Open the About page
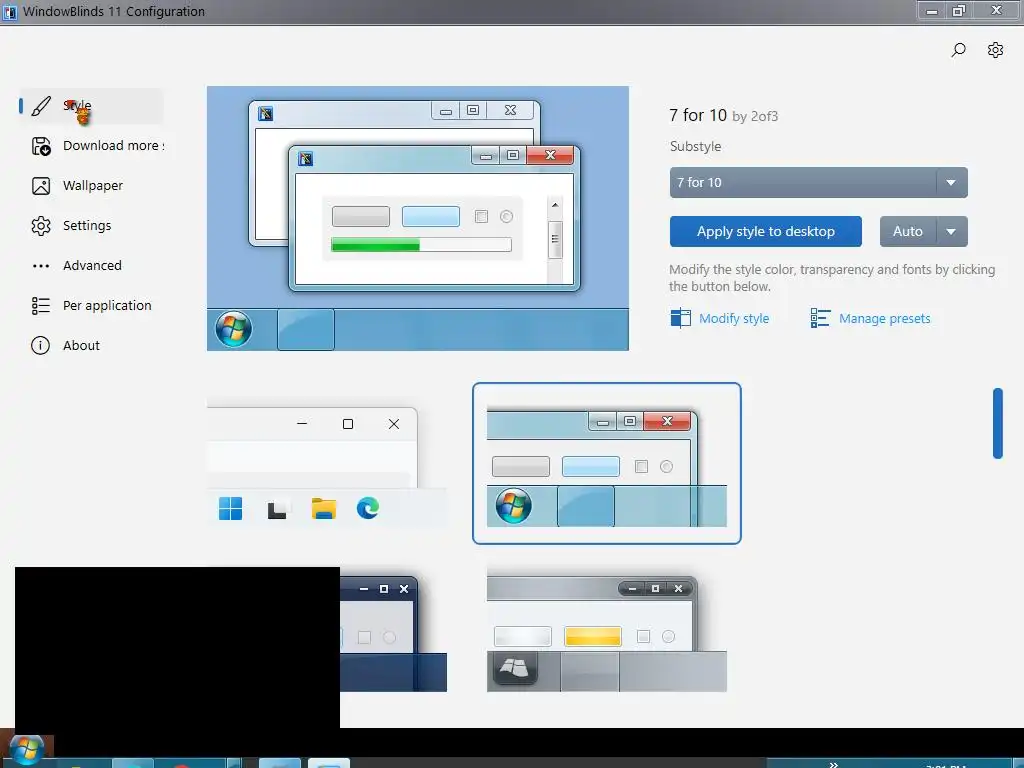 coord(91,345)
